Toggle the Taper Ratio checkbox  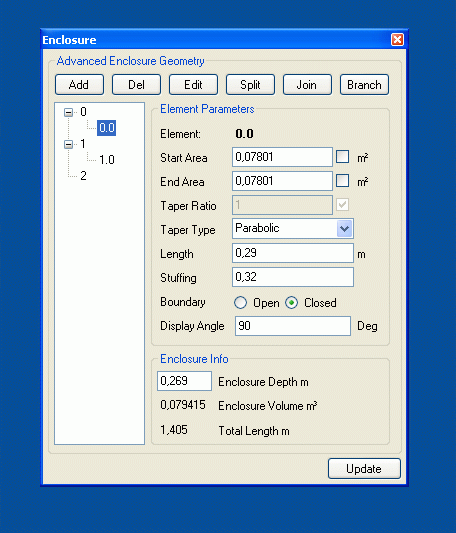[x=342, y=205]
